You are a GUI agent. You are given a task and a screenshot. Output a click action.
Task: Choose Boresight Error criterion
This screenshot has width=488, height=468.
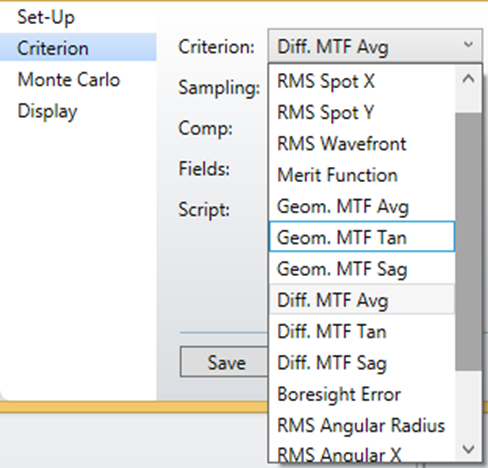pos(362,394)
